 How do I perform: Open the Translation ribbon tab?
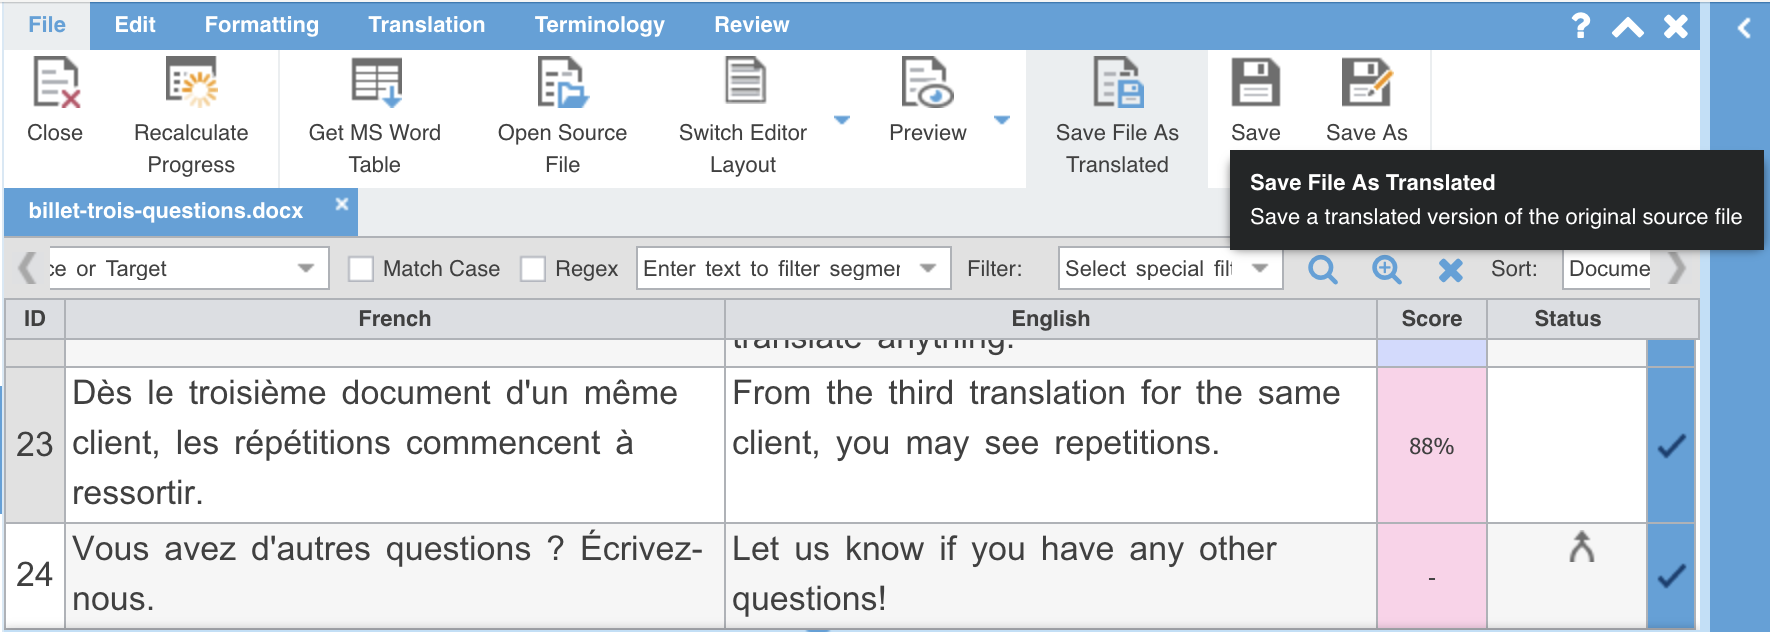coord(427,25)
